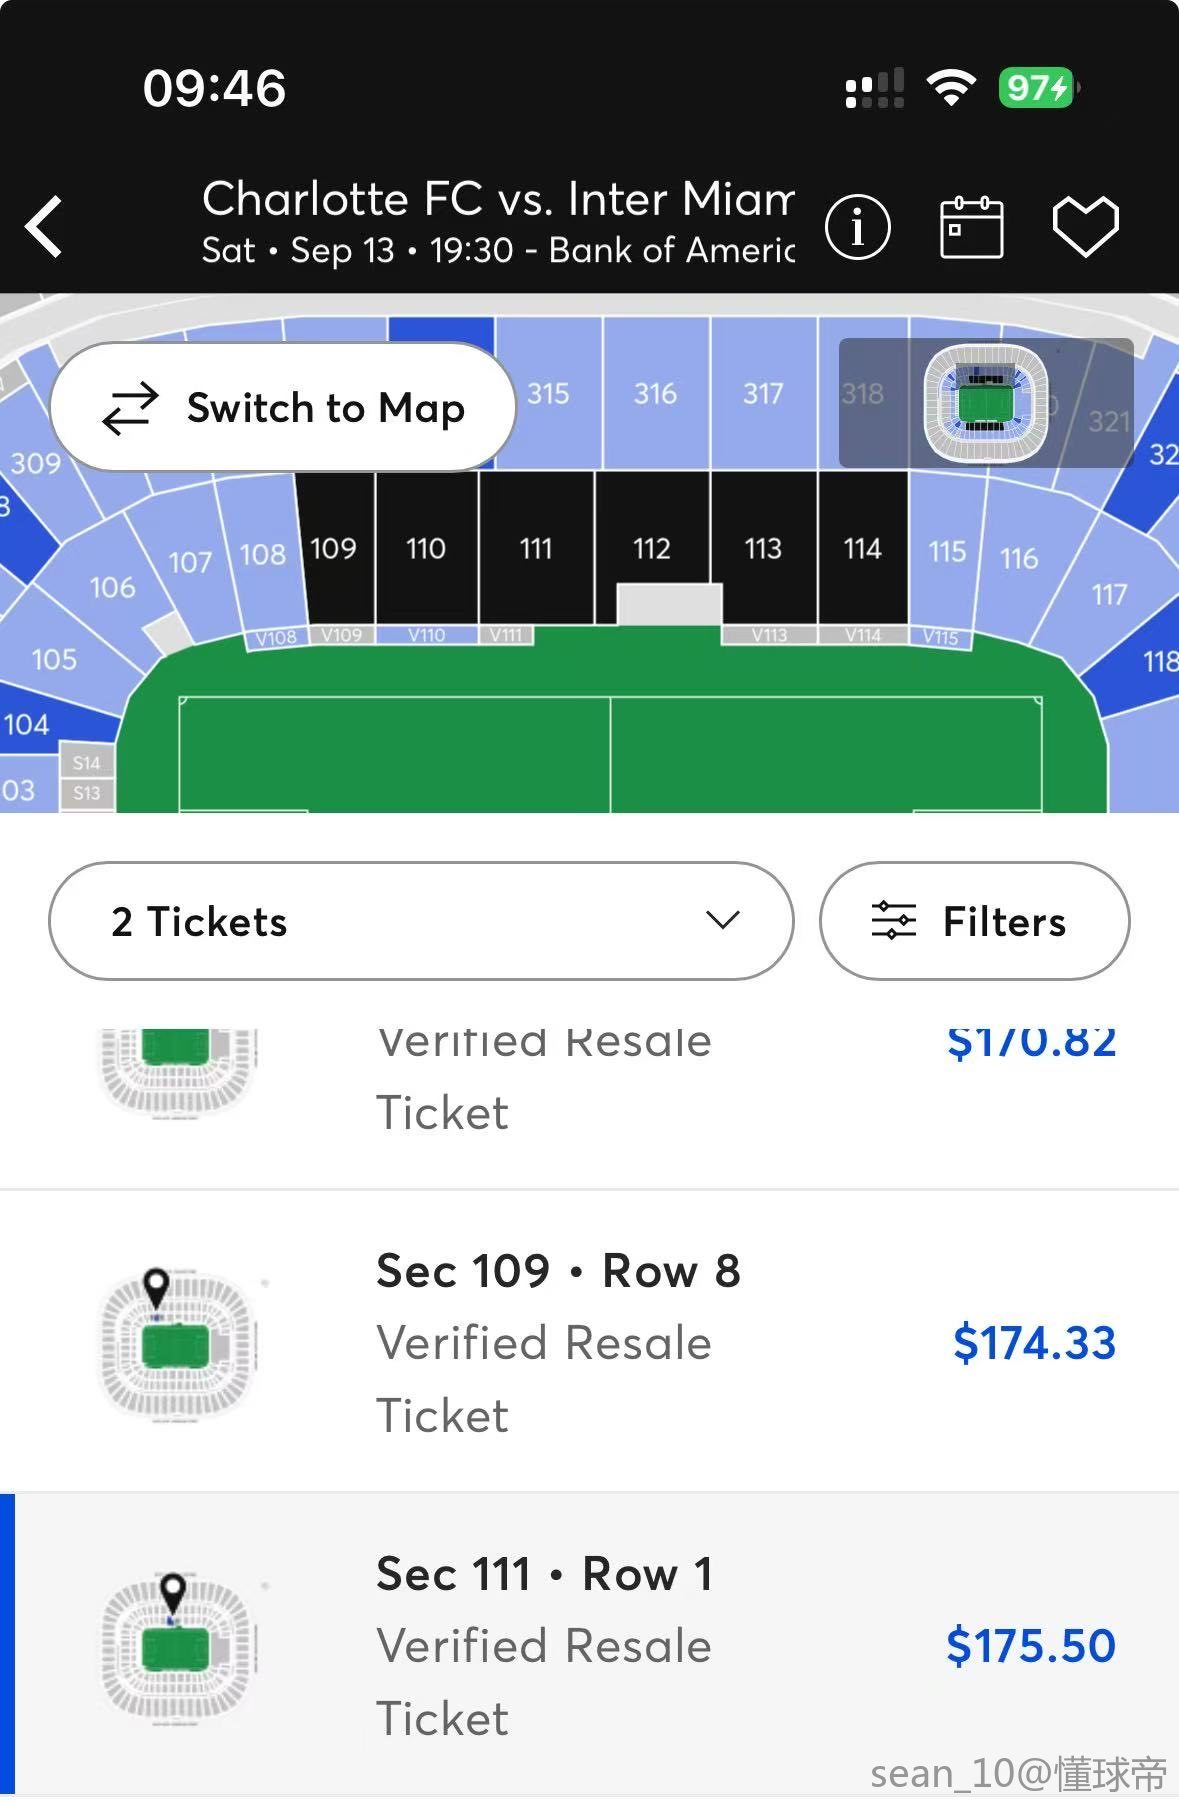Image resolution: width=1179 pixels, height=1807 pixels.
Task: Tap the $175.50 price
Action: [x=1031, y=1645]
